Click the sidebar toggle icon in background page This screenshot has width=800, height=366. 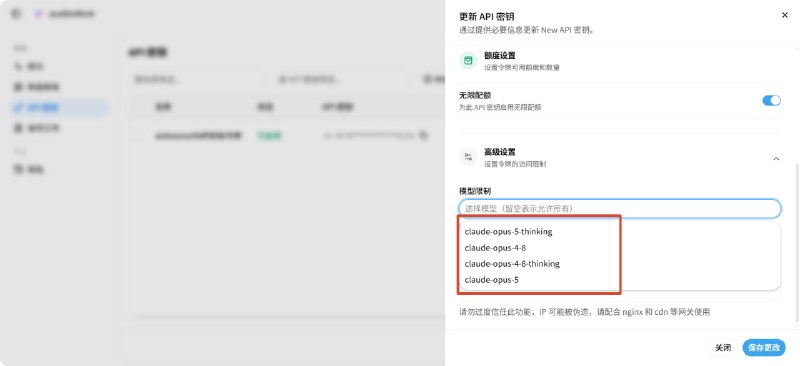(16, 14)
